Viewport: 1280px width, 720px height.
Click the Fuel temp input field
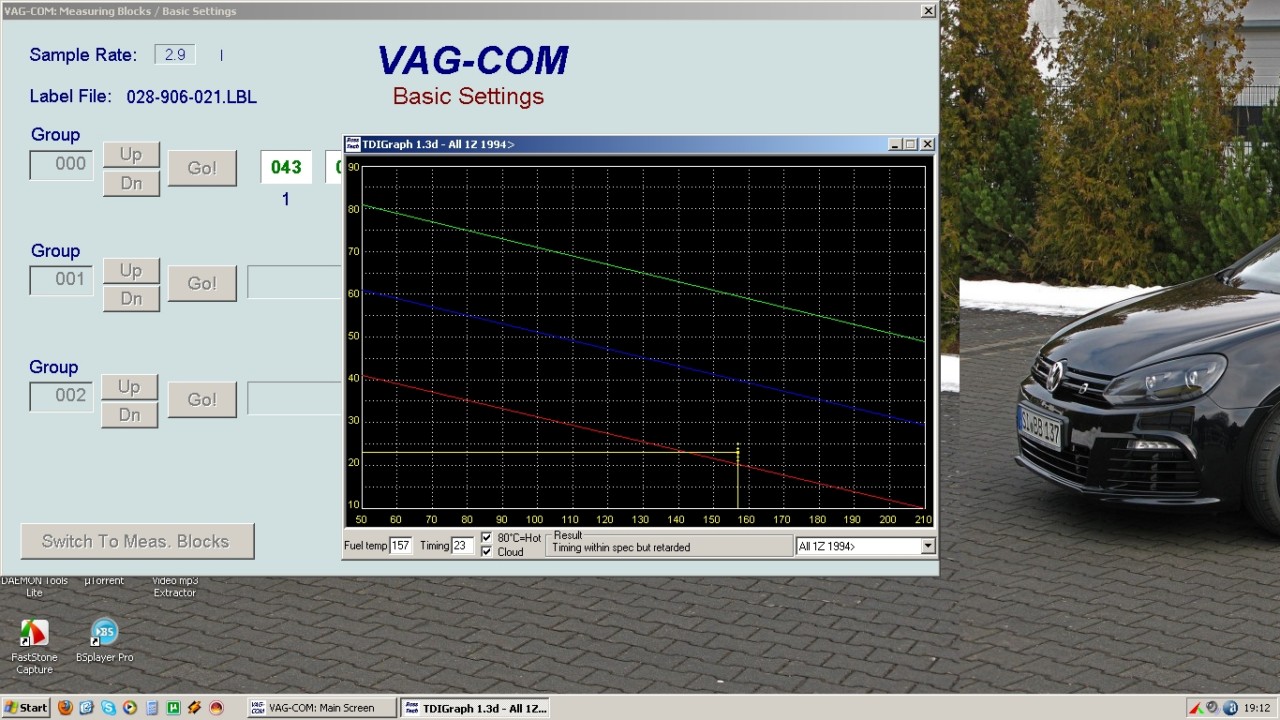400,546
